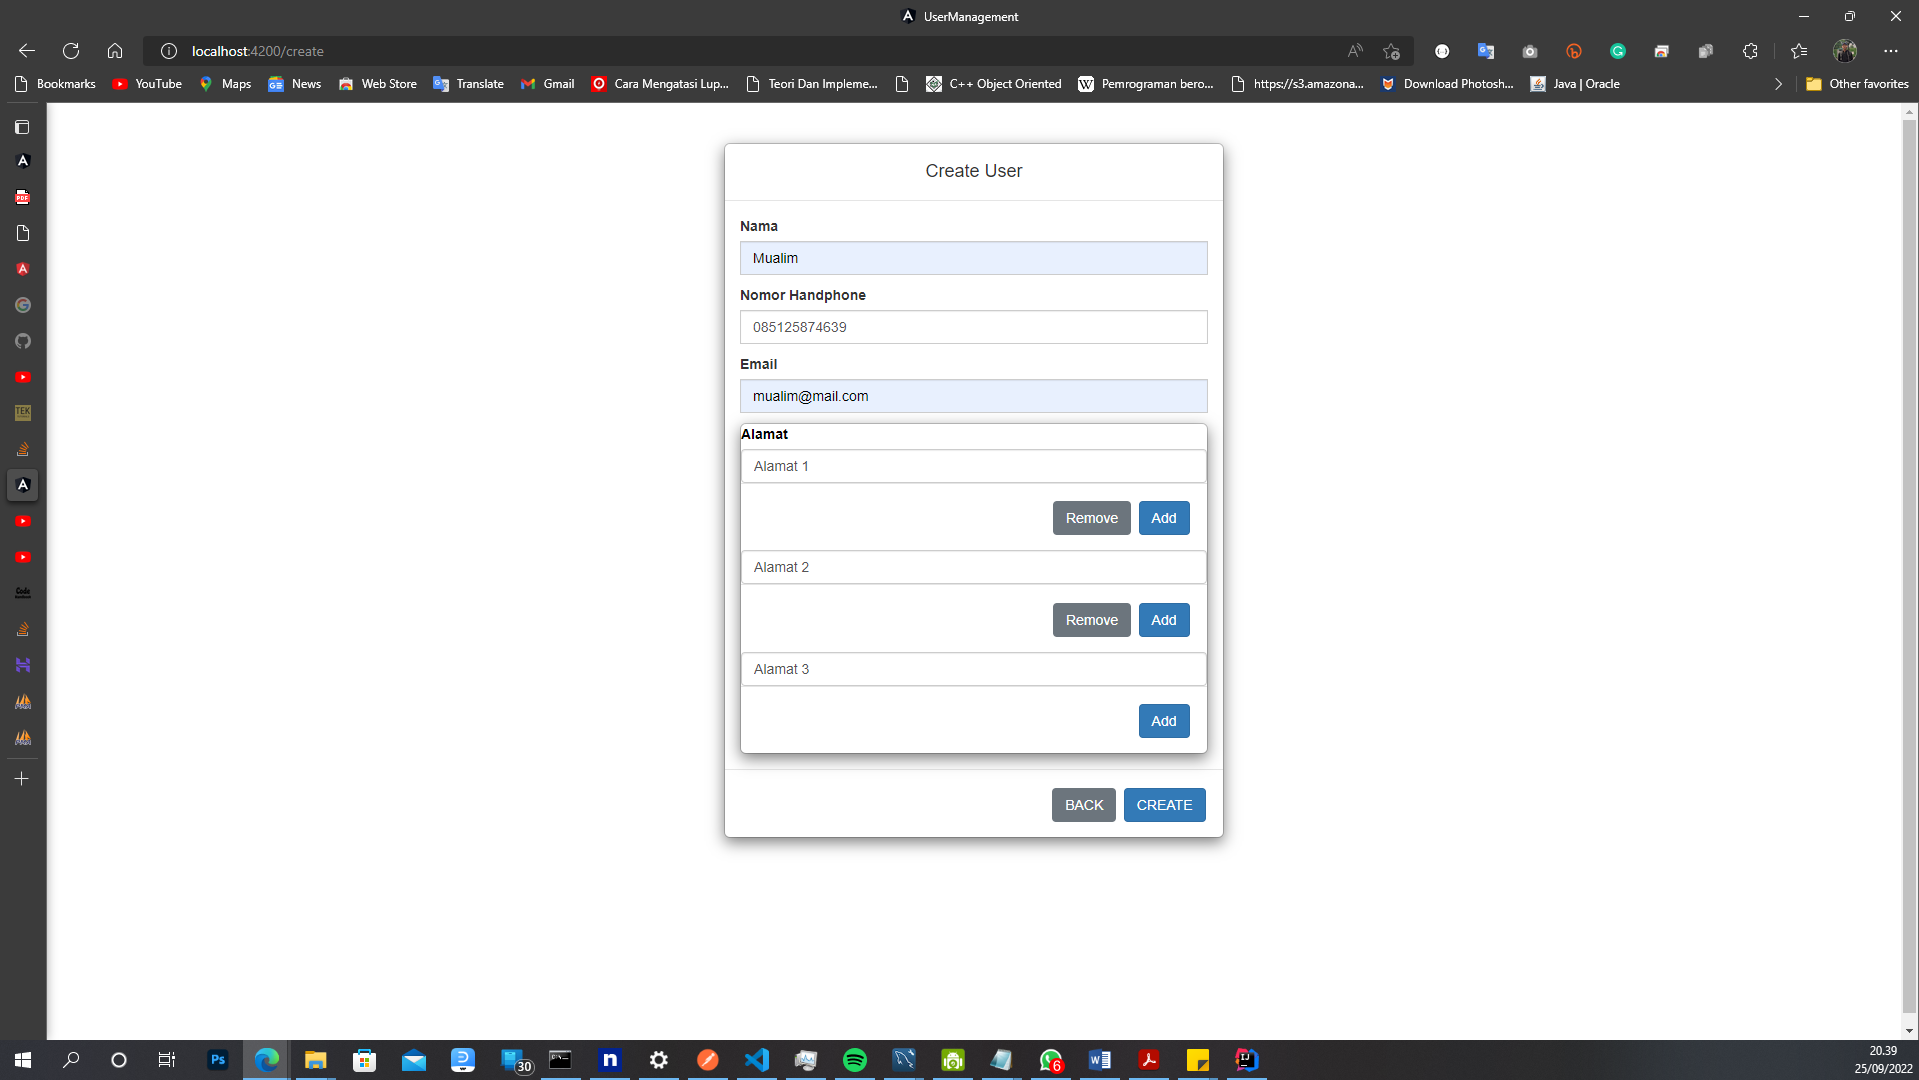The image size is (1919, 1080).
Task: Expand hidden favorites with the chevron arrow
Action: click(x=1778, y=84)
